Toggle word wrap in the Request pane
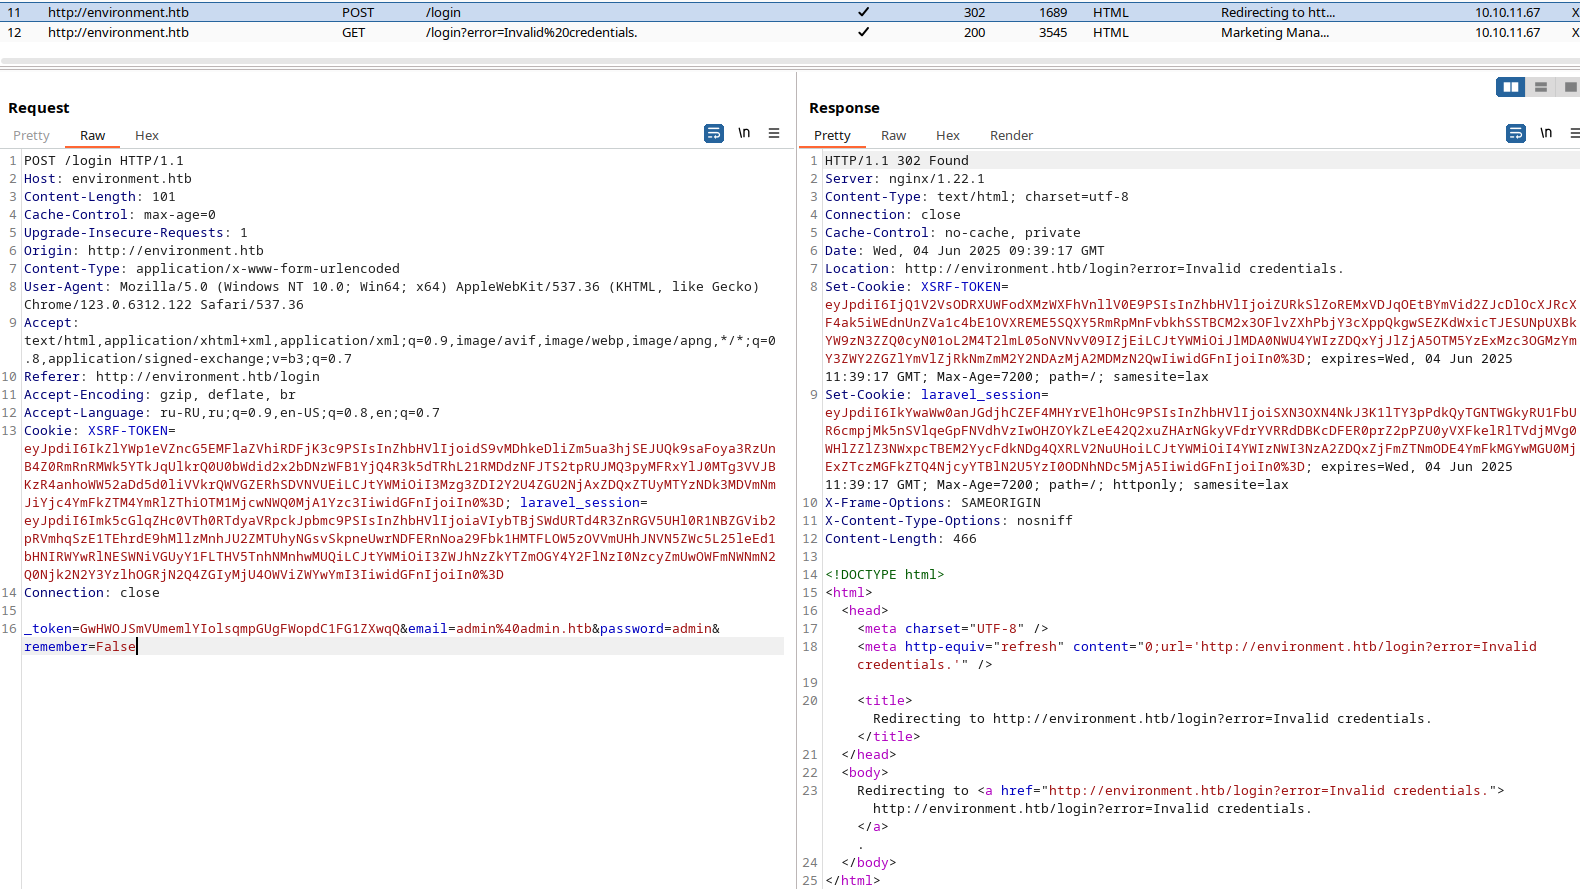1580x889 pixels. point(714,133)
